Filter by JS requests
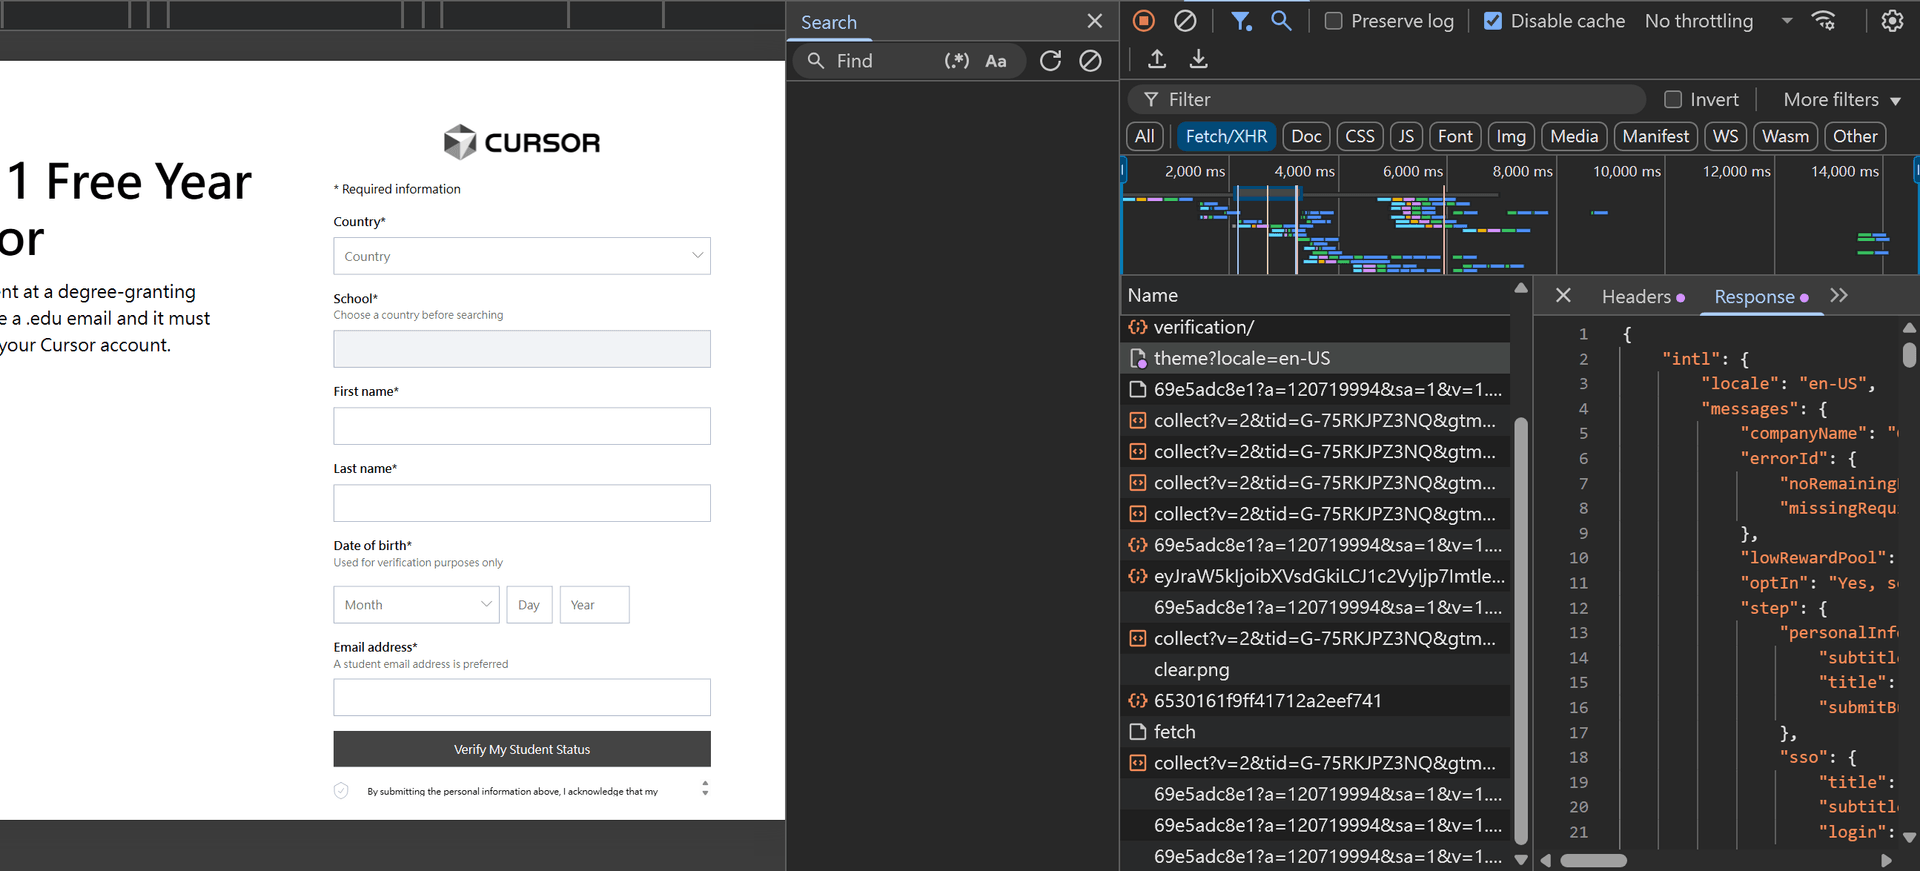The image size is (1920, 871). (x=1406, y=136)
